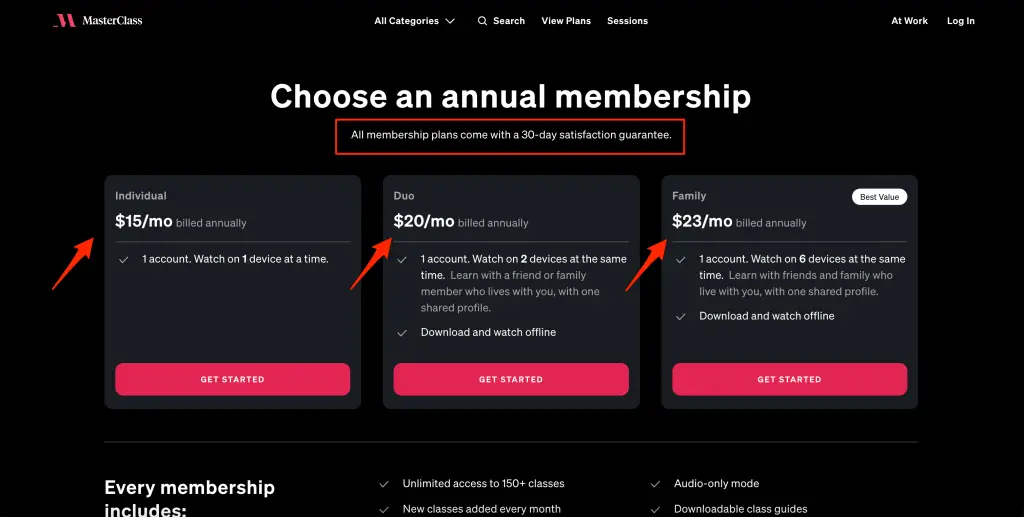
Task: Go to Sessions in the top navigation
Action: [627, 21]
